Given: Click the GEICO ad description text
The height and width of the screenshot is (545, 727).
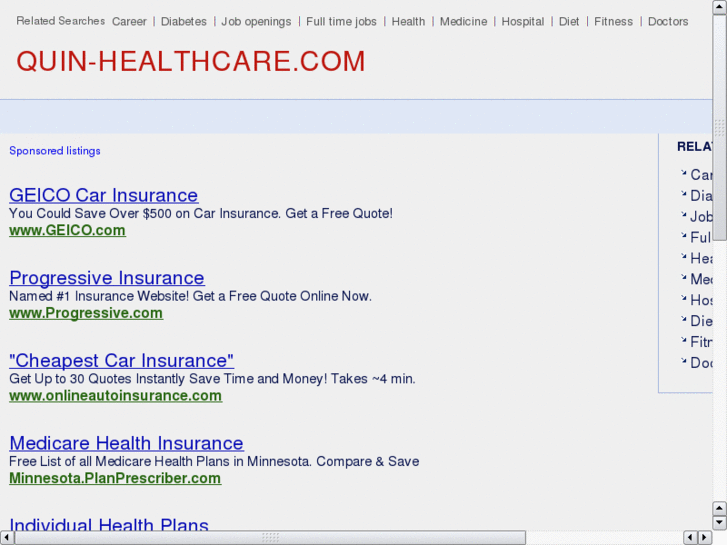Looking at the screenshot, I should coord(201,213).
